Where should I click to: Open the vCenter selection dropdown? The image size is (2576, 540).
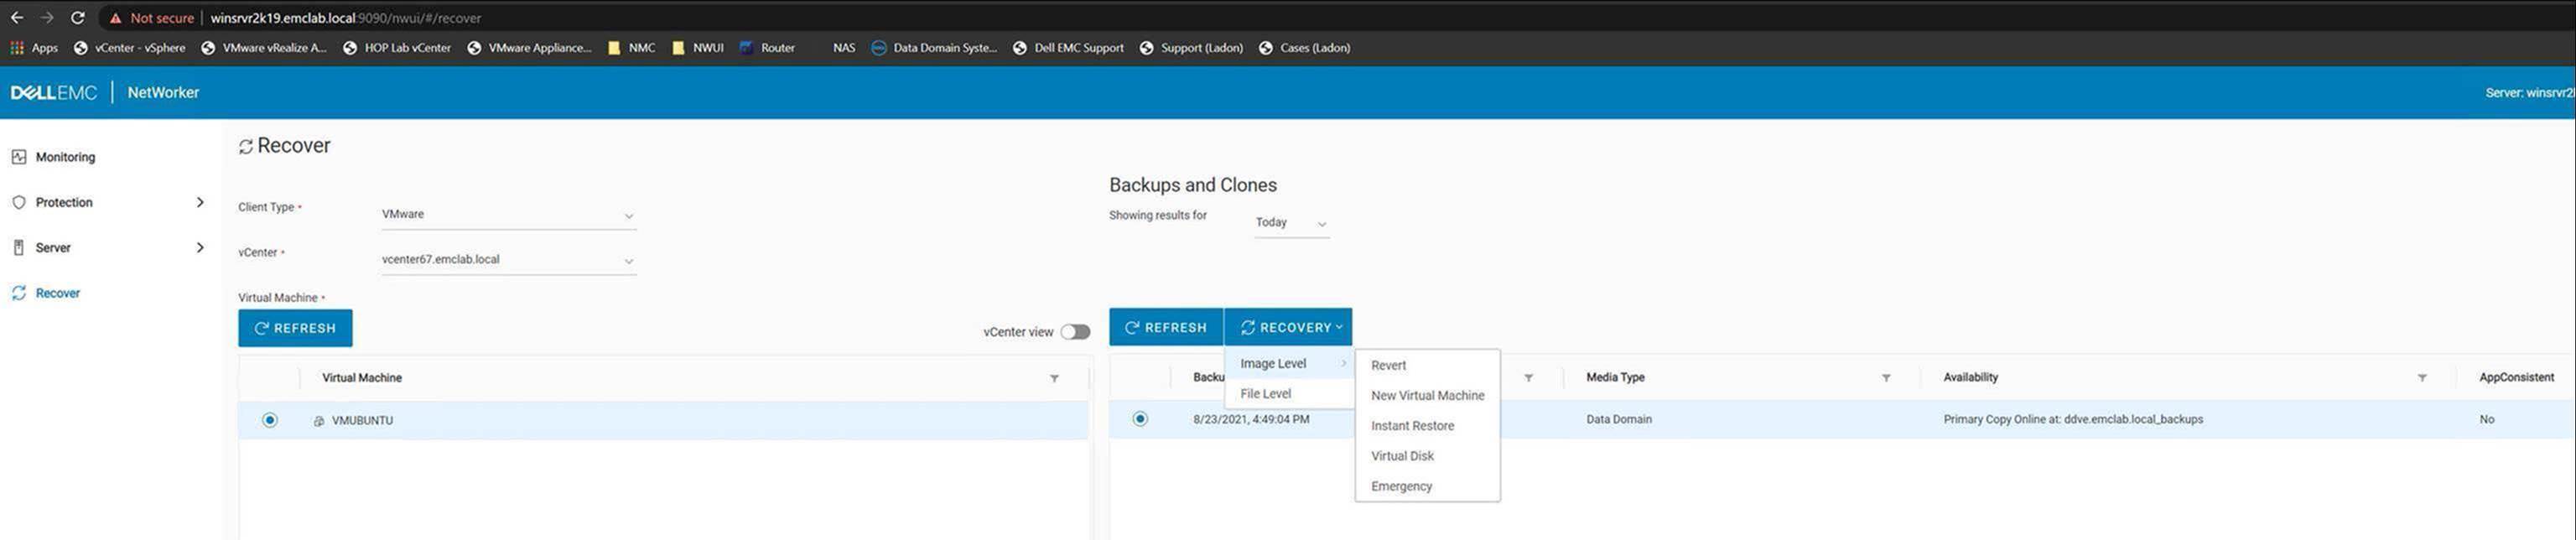[508, 260]
